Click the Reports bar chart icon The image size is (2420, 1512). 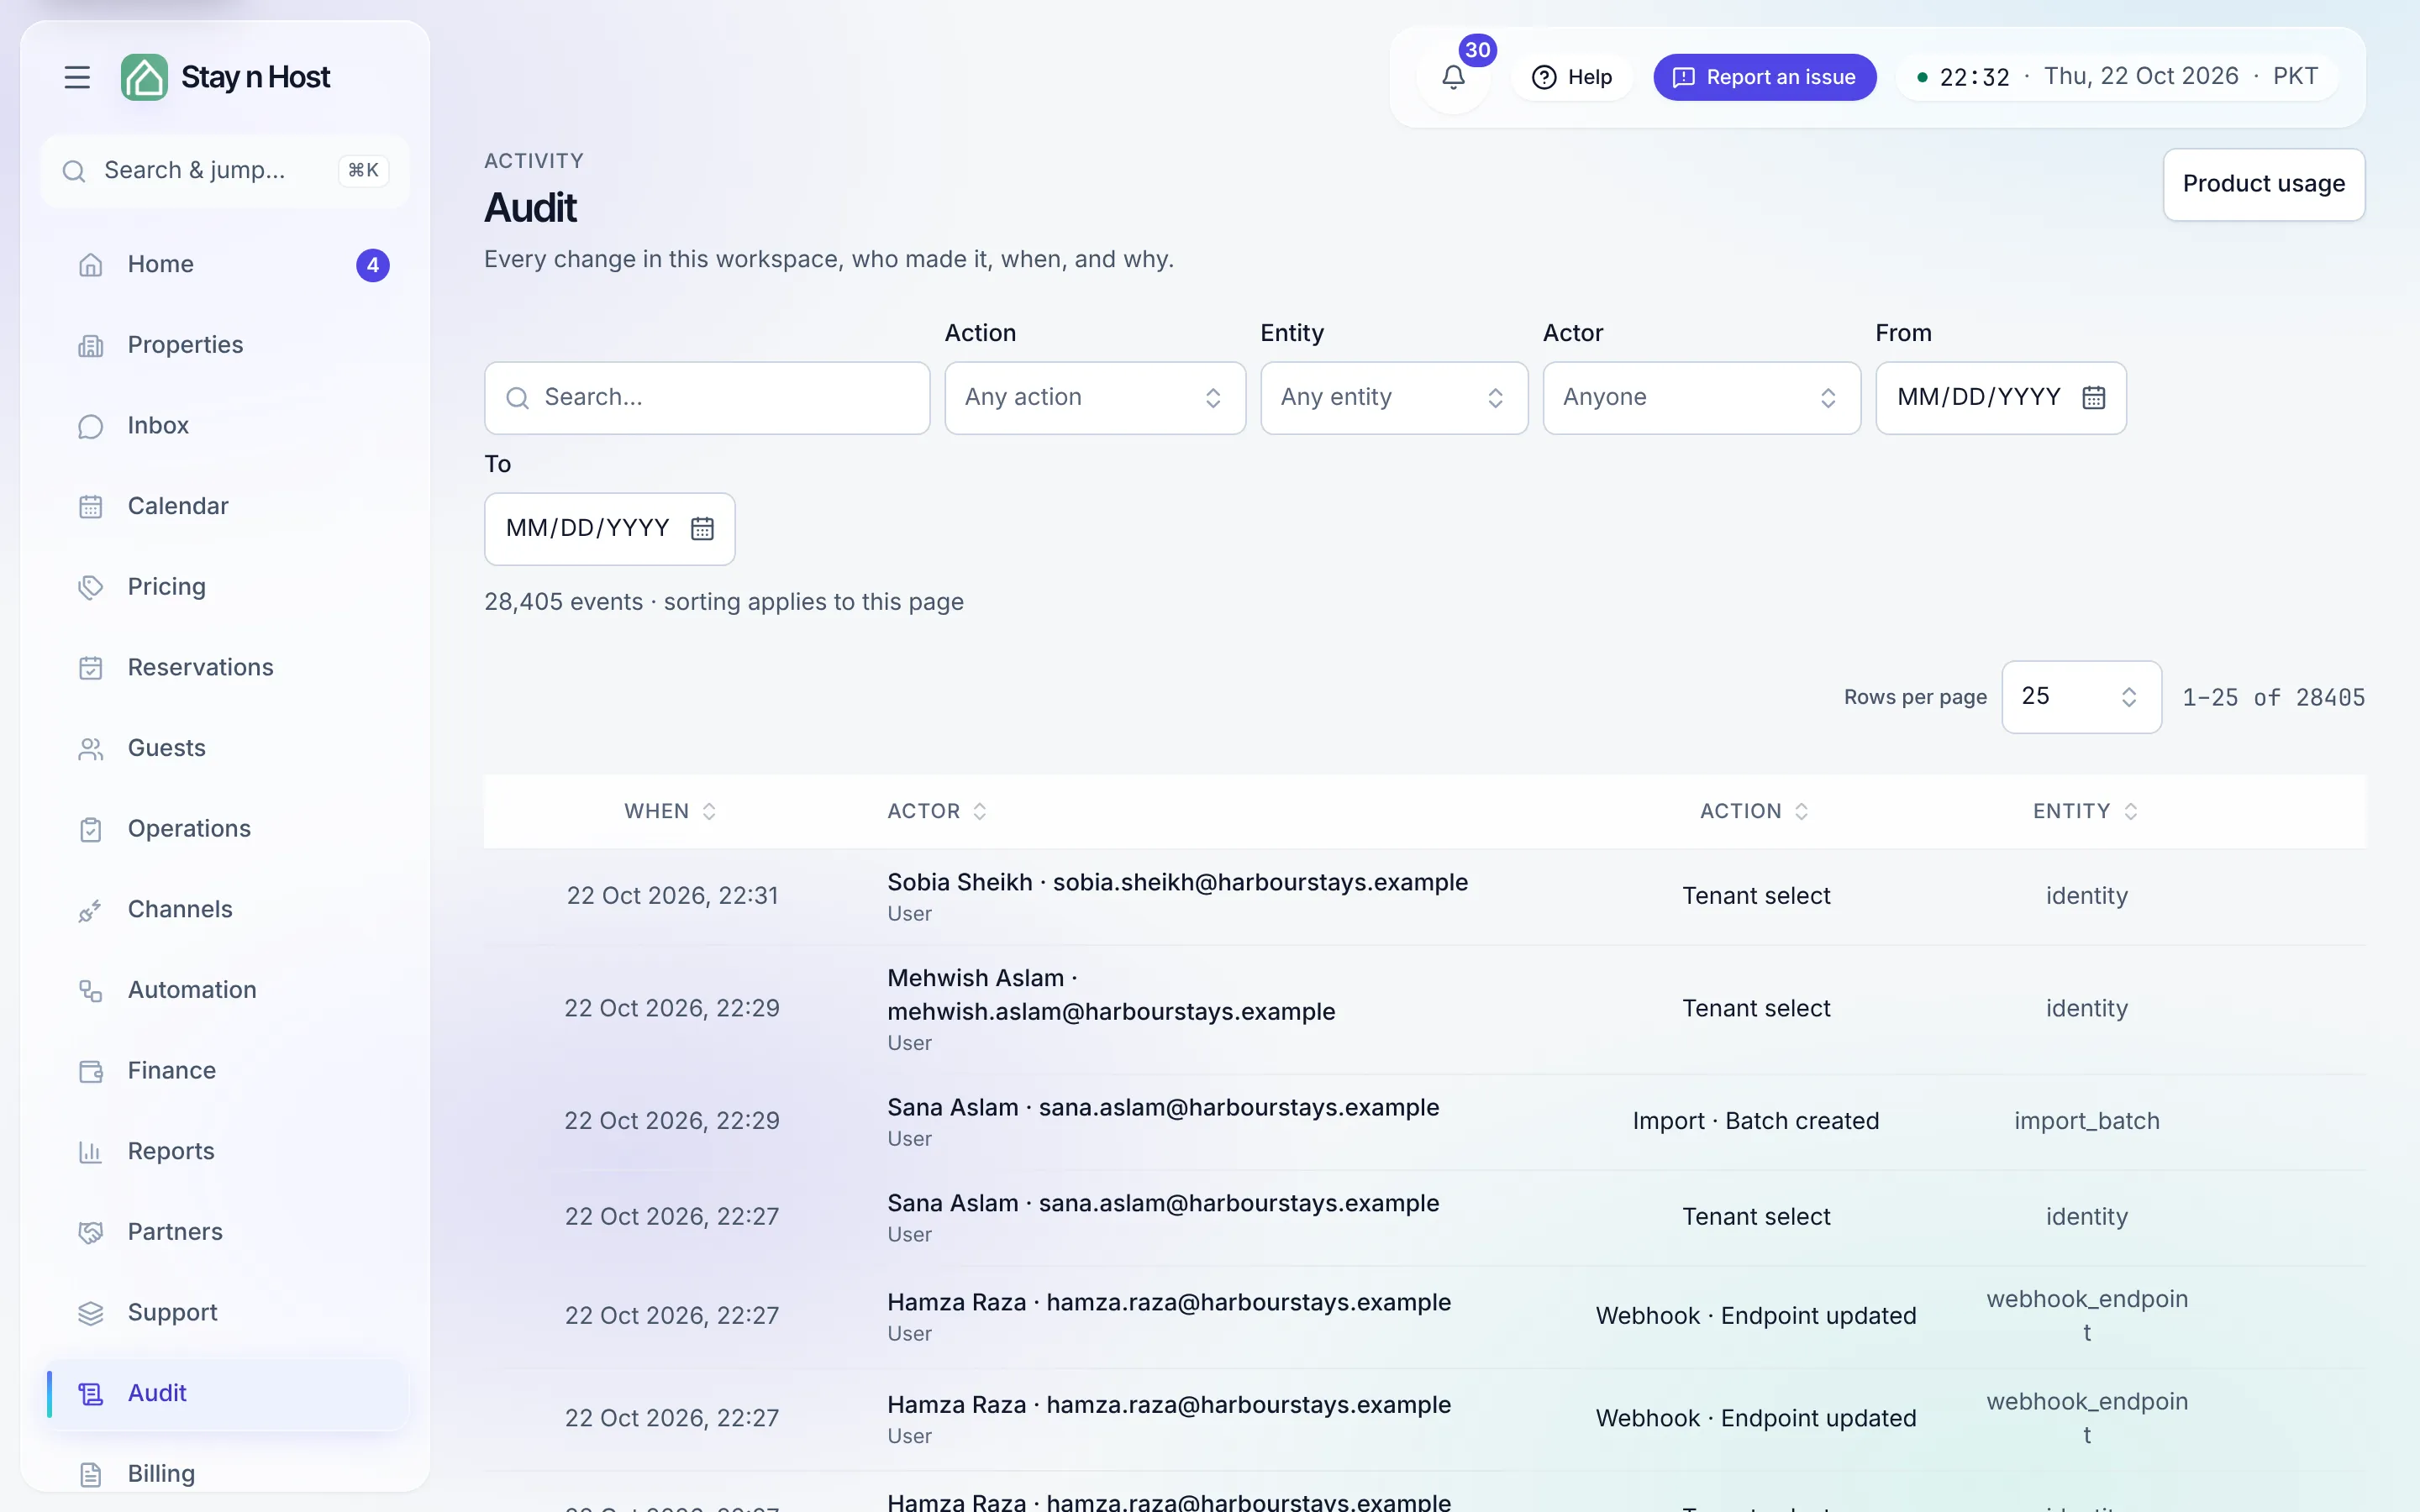coord(91,1152)
